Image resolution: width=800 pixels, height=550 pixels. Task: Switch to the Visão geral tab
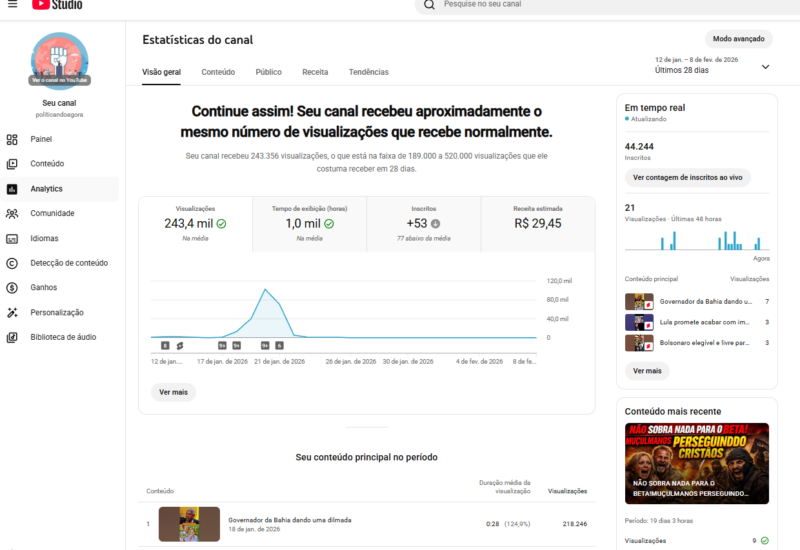pos(161,72)
